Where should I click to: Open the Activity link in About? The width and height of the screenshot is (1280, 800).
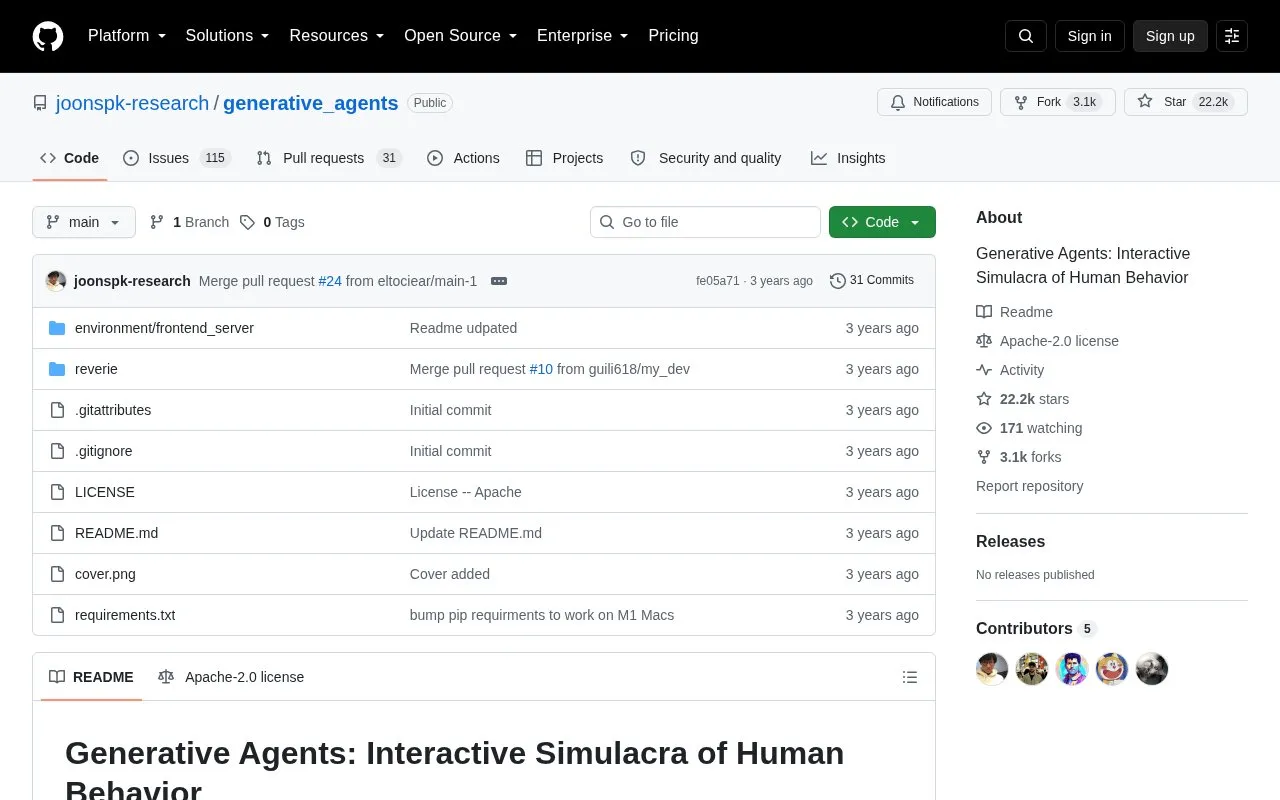click(x=1011, y=370)
